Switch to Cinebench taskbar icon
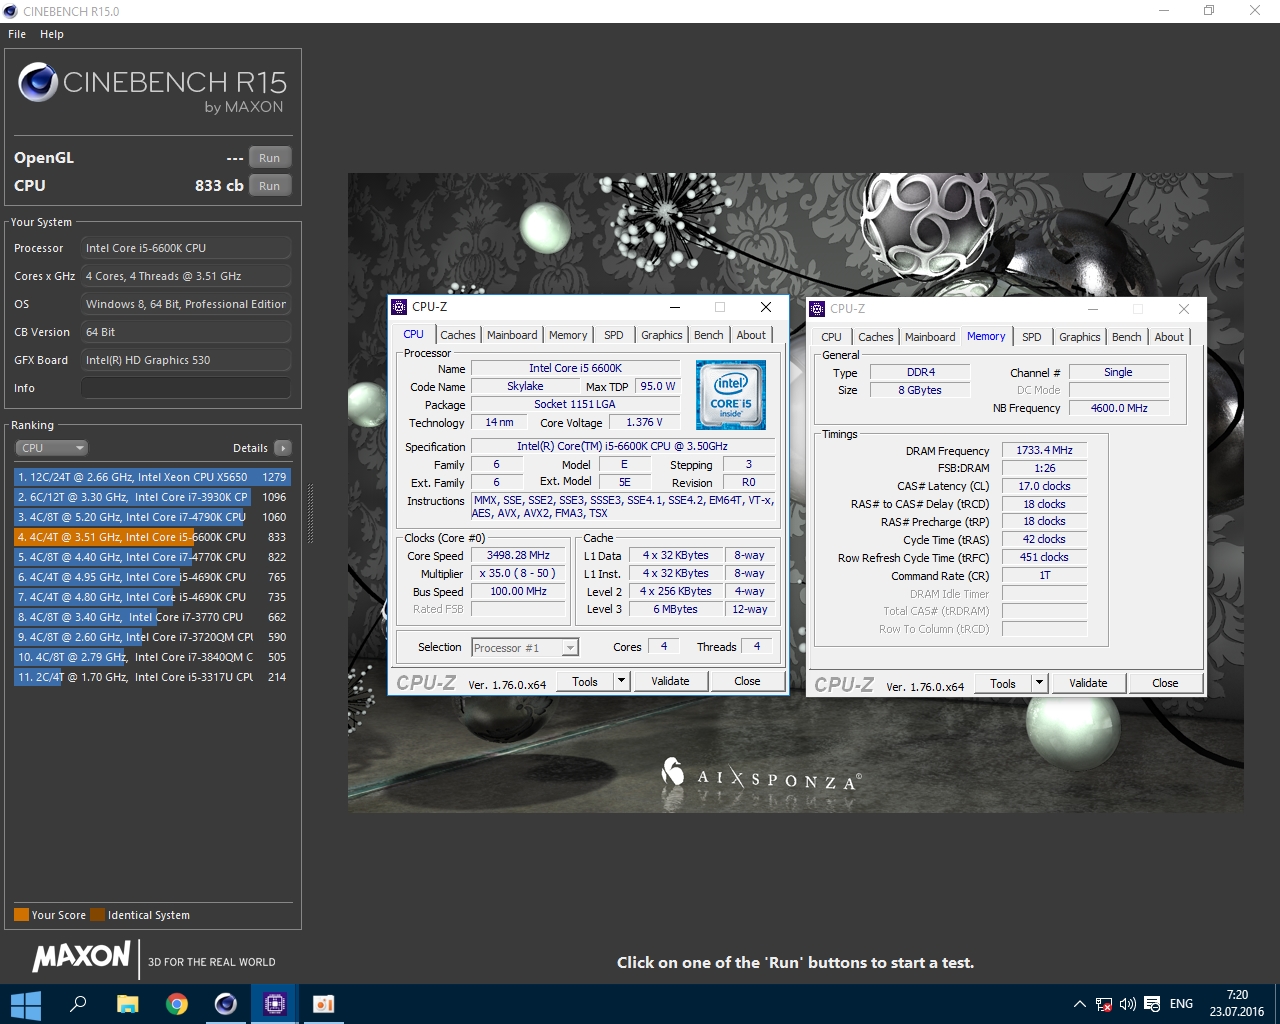1280x1024 pixels. tap(225, 1004)
